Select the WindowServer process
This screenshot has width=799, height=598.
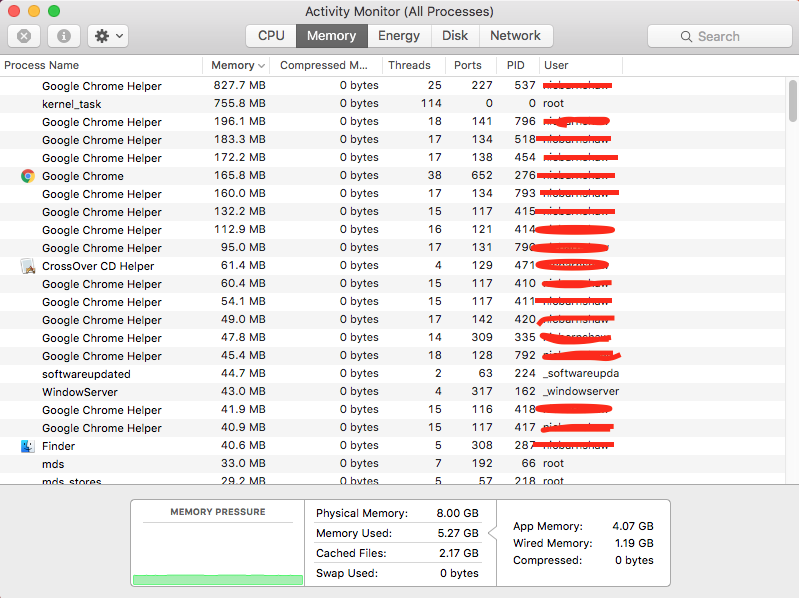tap(392, 392)
